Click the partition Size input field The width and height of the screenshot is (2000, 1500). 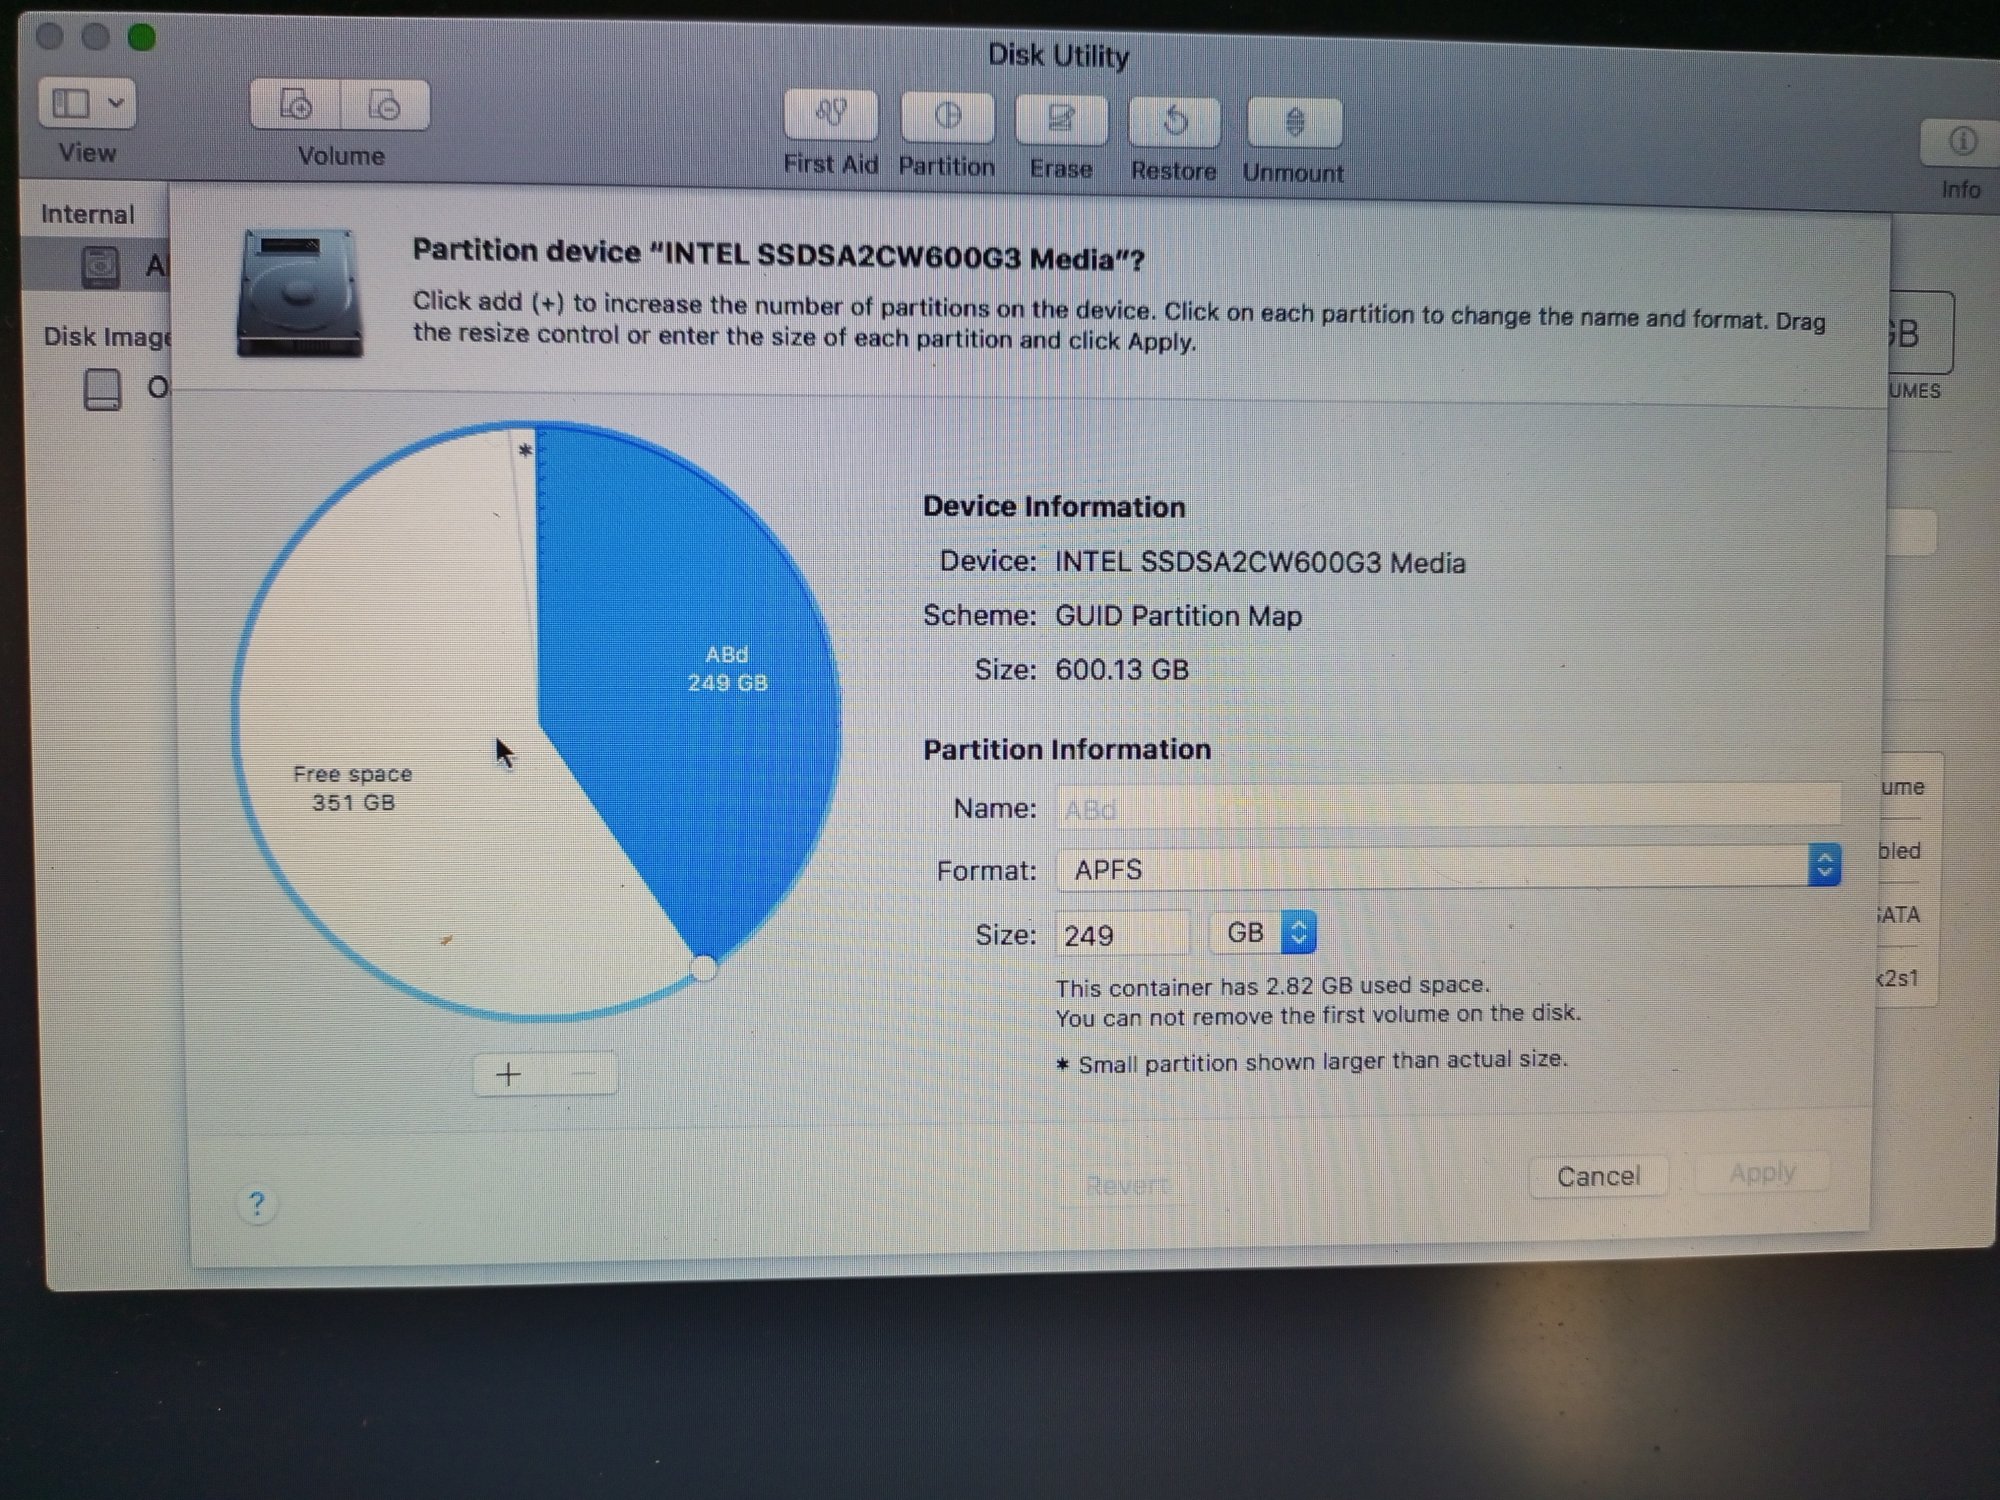click(1121, 934)
